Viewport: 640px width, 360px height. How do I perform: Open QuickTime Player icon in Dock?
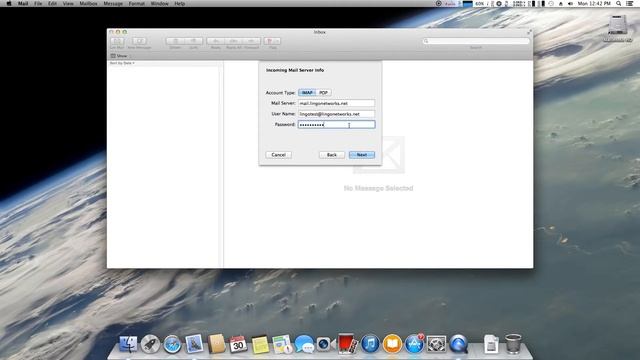pos(458,344)
